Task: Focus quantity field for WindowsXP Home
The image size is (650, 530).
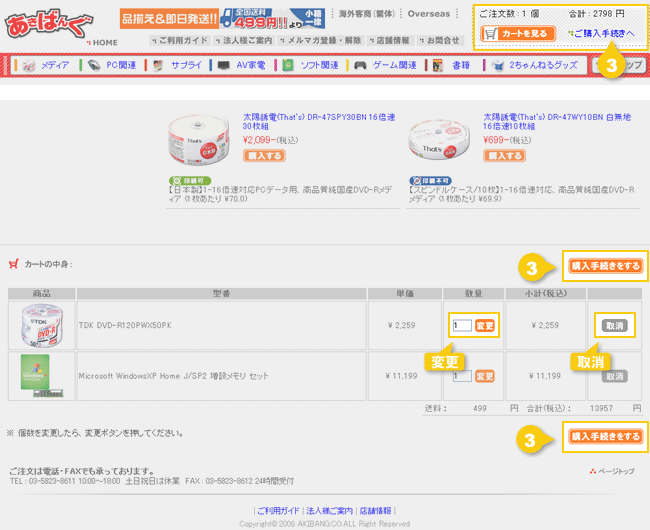Action: [462, 376]
